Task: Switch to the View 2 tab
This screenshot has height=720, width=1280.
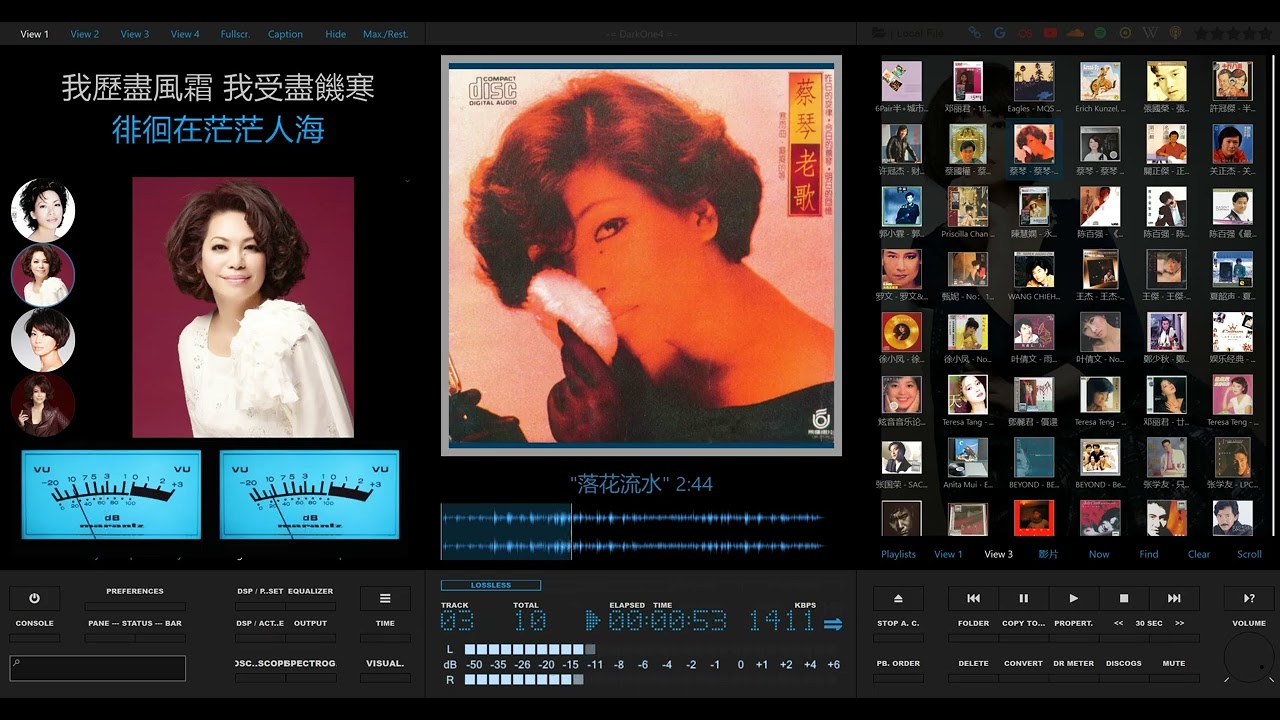Action: click(85, 34)
